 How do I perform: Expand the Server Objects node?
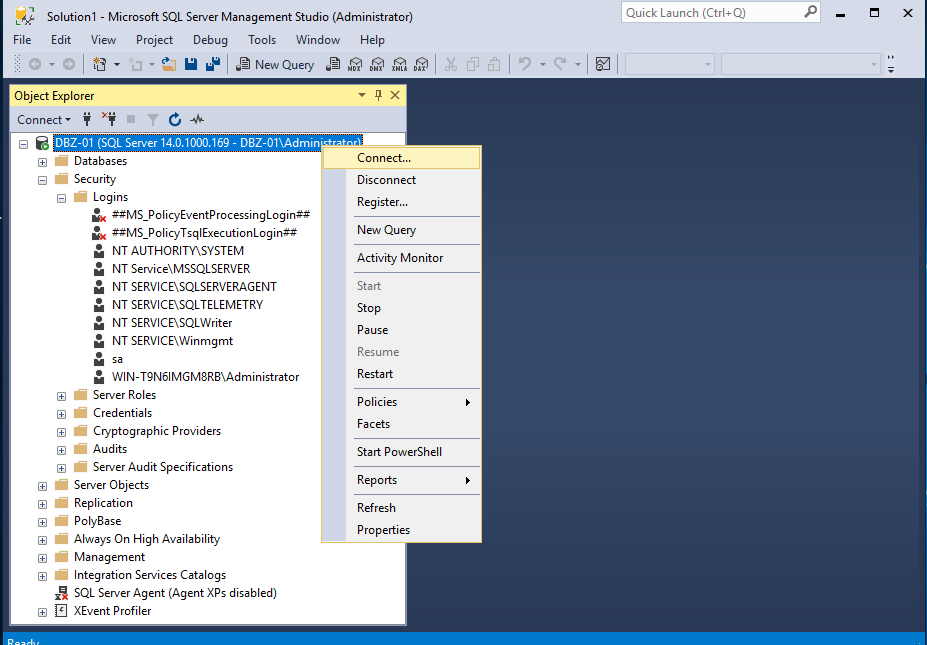click(x=43, y=486)
